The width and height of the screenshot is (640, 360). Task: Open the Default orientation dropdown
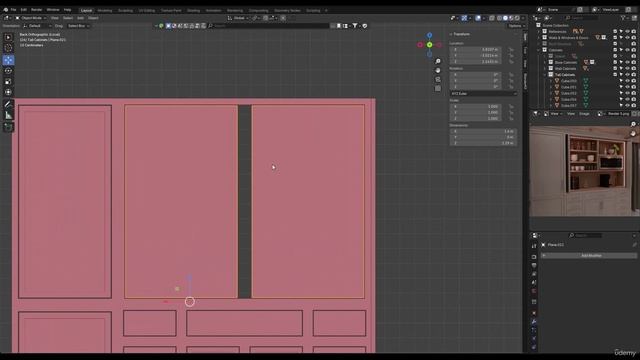point(37,26)
